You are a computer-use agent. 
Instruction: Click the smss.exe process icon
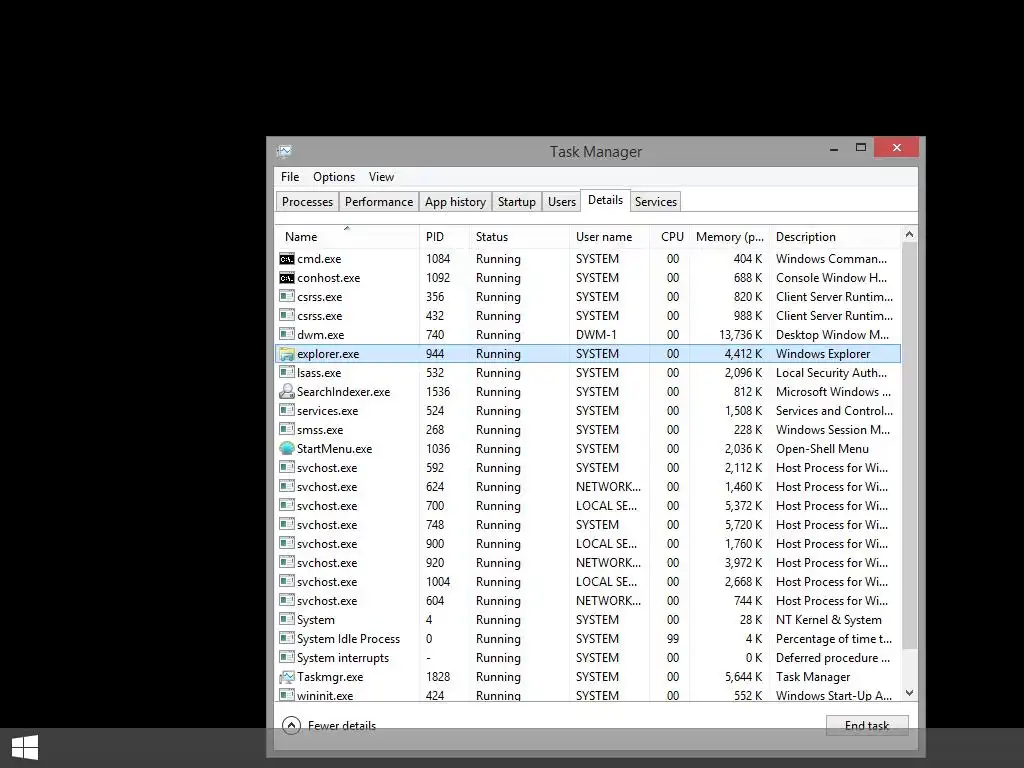(x=287, y=430)
